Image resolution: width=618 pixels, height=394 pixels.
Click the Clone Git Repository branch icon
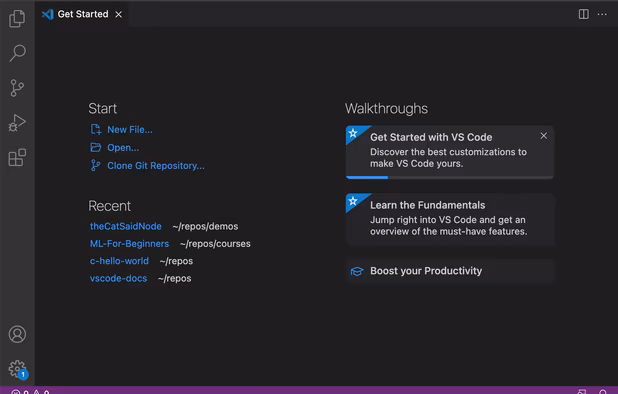coord(95,165)
